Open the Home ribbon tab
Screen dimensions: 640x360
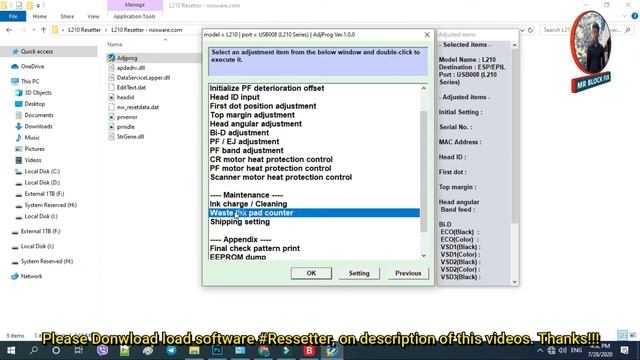(40, 16)
